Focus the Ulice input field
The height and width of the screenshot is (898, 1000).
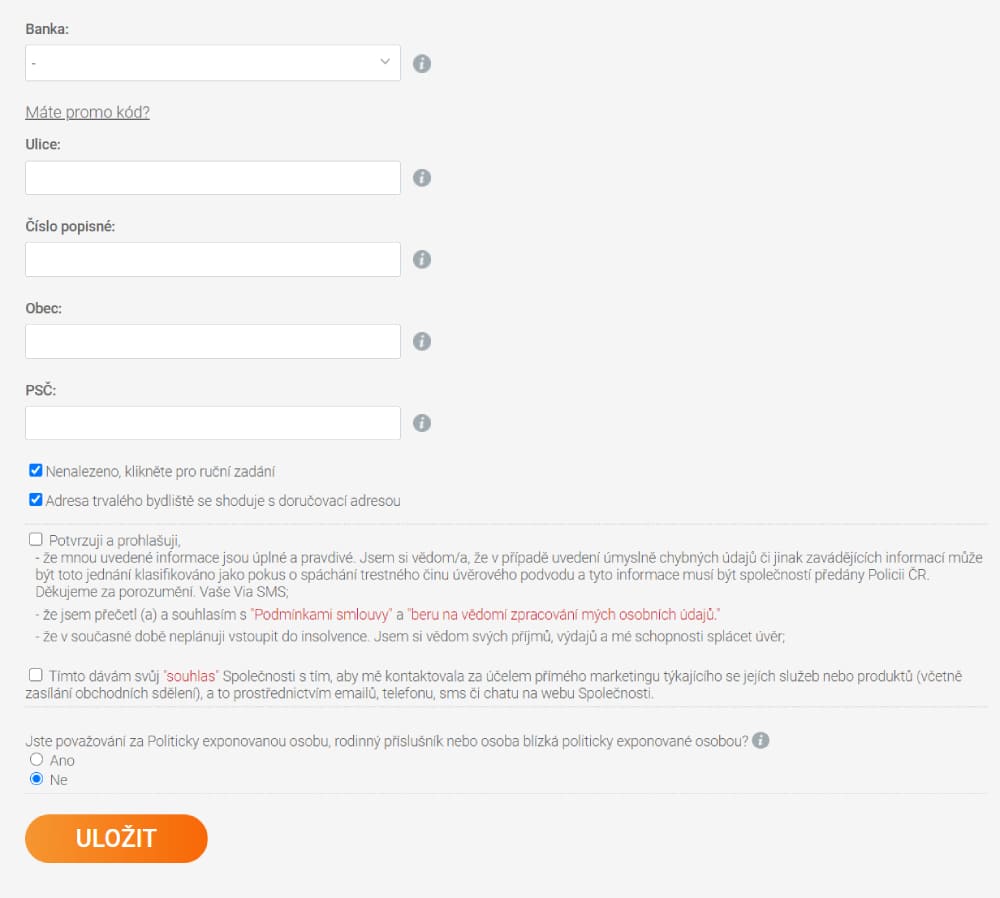(x=213, y=177)
